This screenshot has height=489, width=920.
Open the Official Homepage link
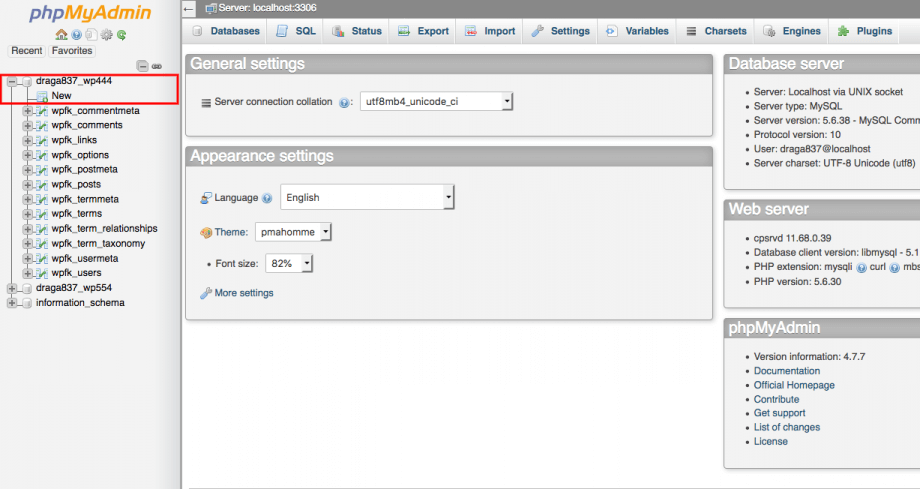[x=794, y=385]
